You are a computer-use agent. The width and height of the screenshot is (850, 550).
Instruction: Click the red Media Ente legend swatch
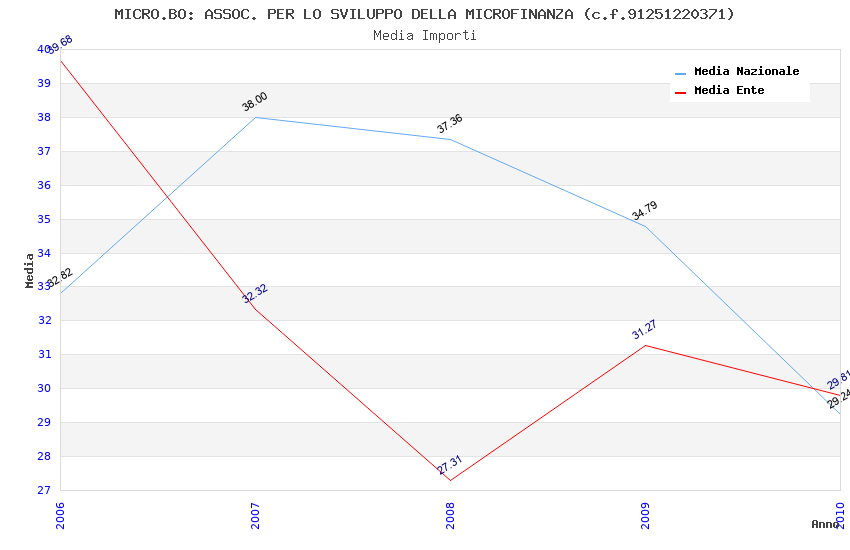coord(681,92)
